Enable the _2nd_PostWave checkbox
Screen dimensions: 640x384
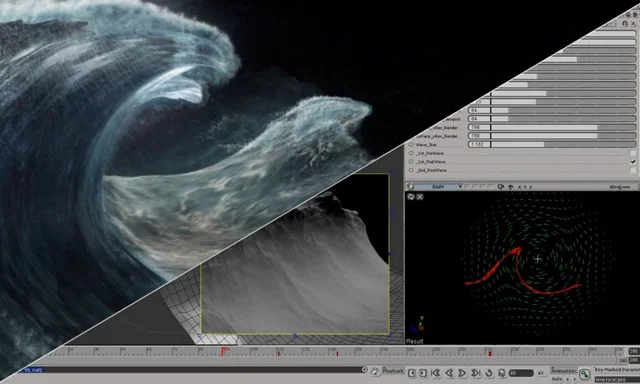click(x=633, y=170)
